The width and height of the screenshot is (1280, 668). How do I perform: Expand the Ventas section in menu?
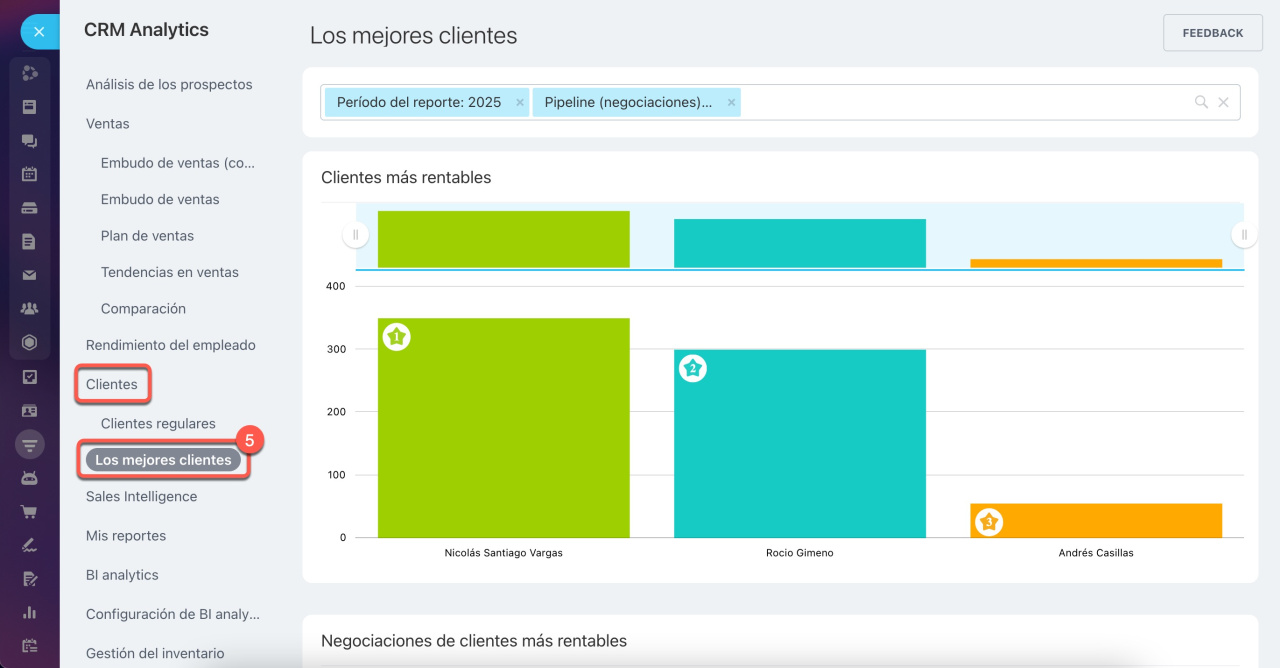point(108,124)
